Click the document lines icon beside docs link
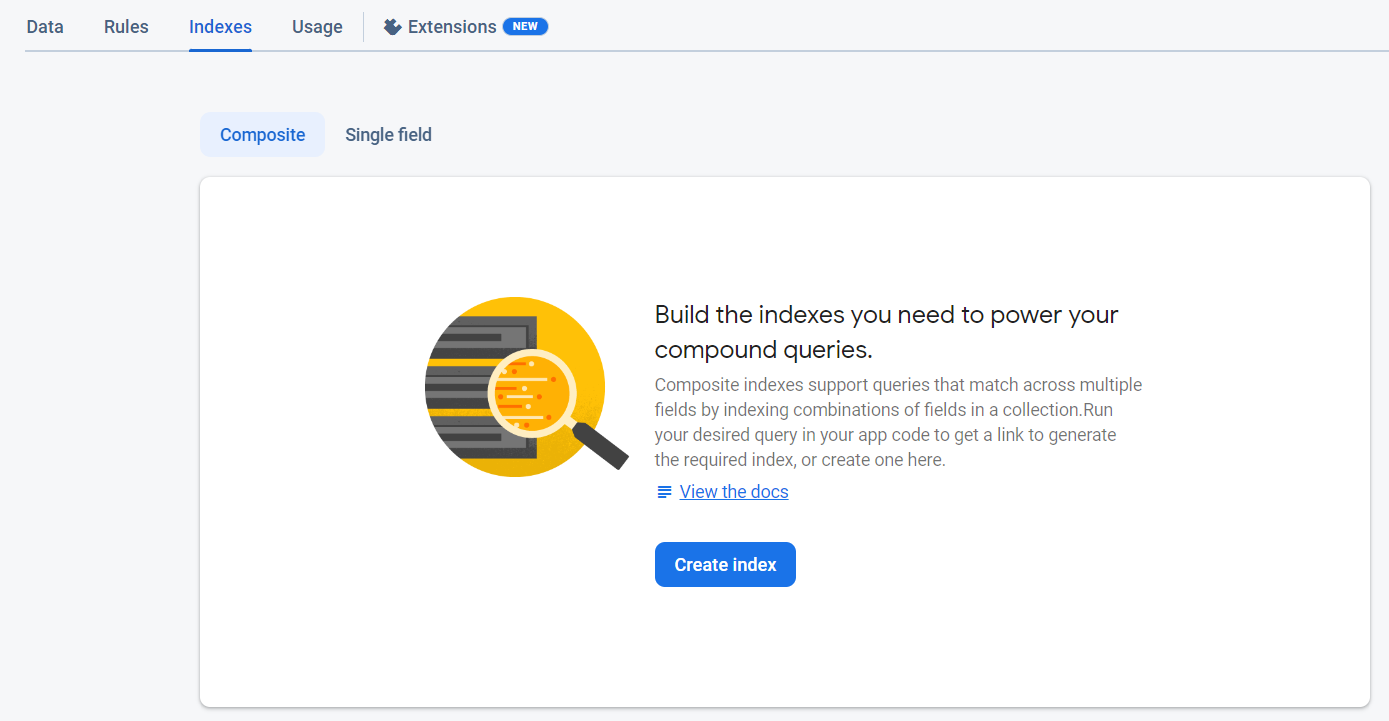Screen dimensions: 1389x721 664,492
